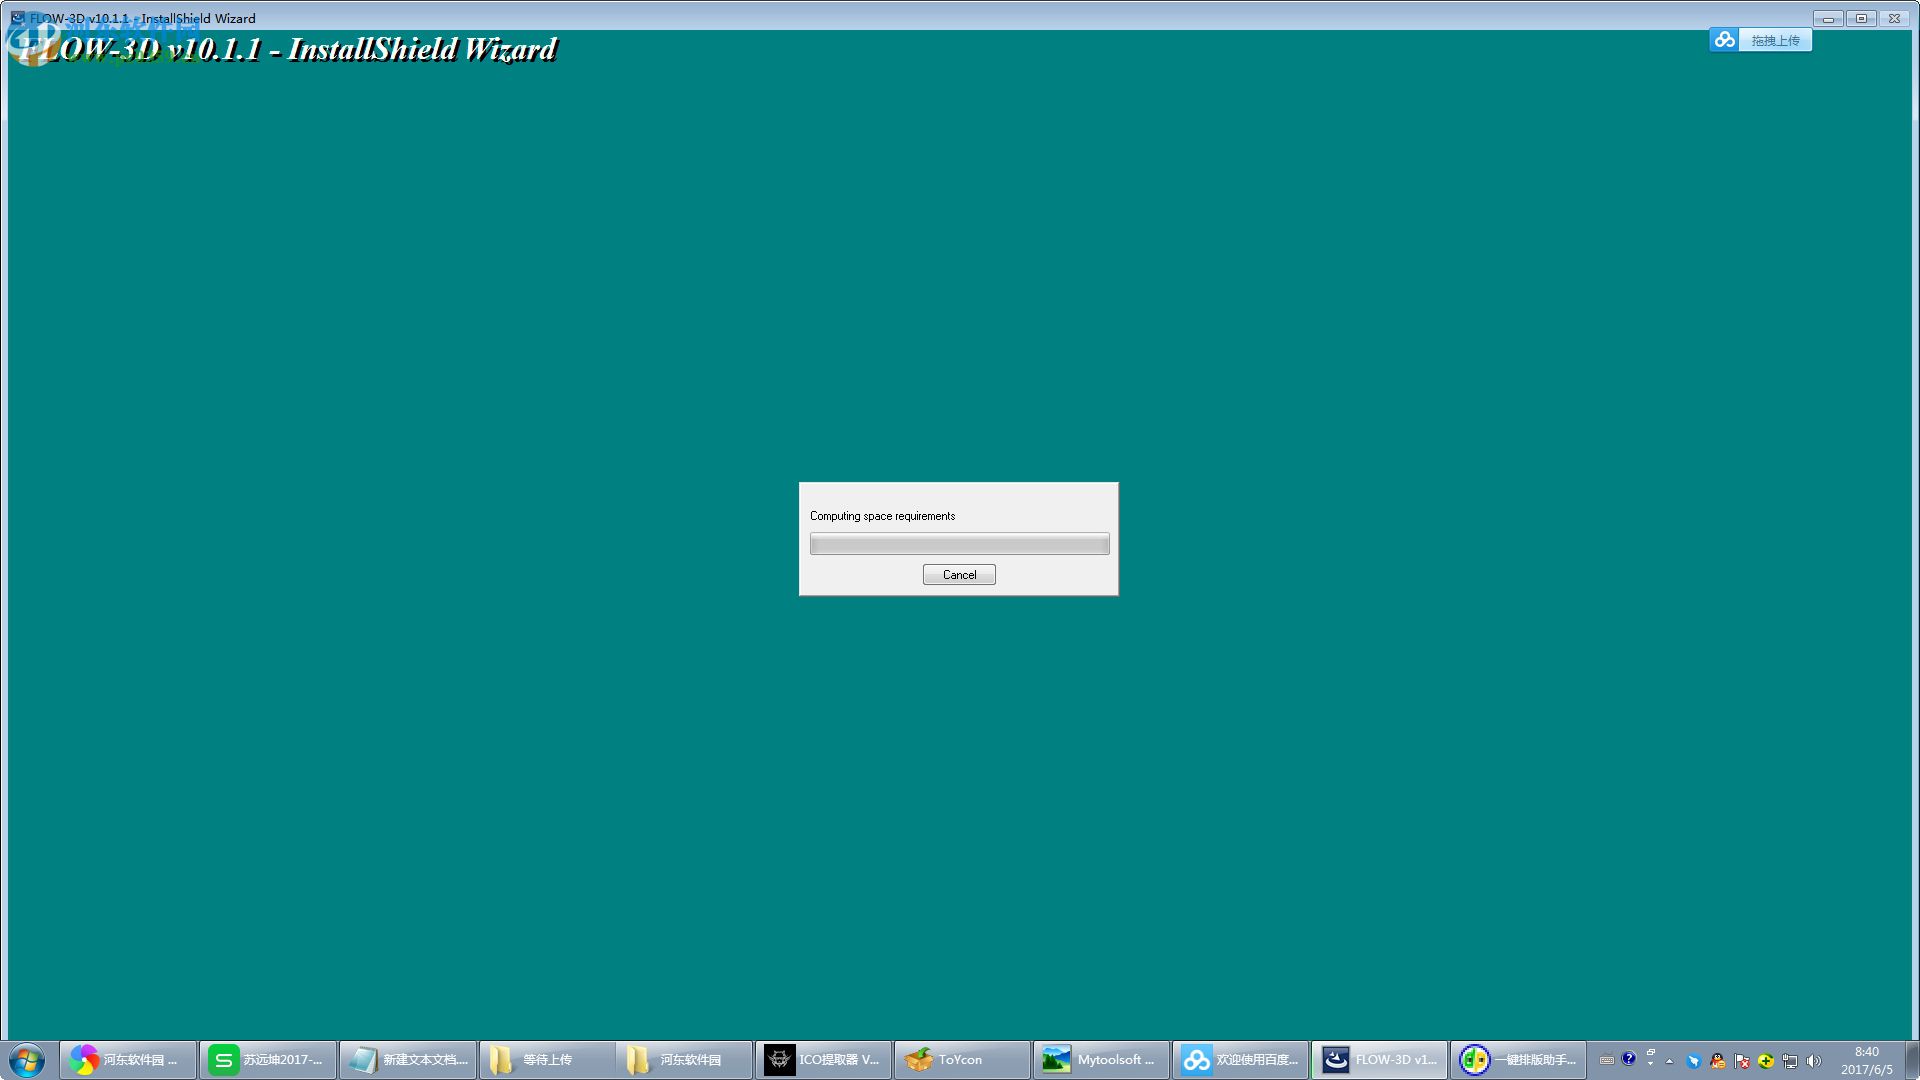This screenshot has height=1080, width=1920.
Task: Open the volume speaker tray icon
Action: [1814, 1061]
